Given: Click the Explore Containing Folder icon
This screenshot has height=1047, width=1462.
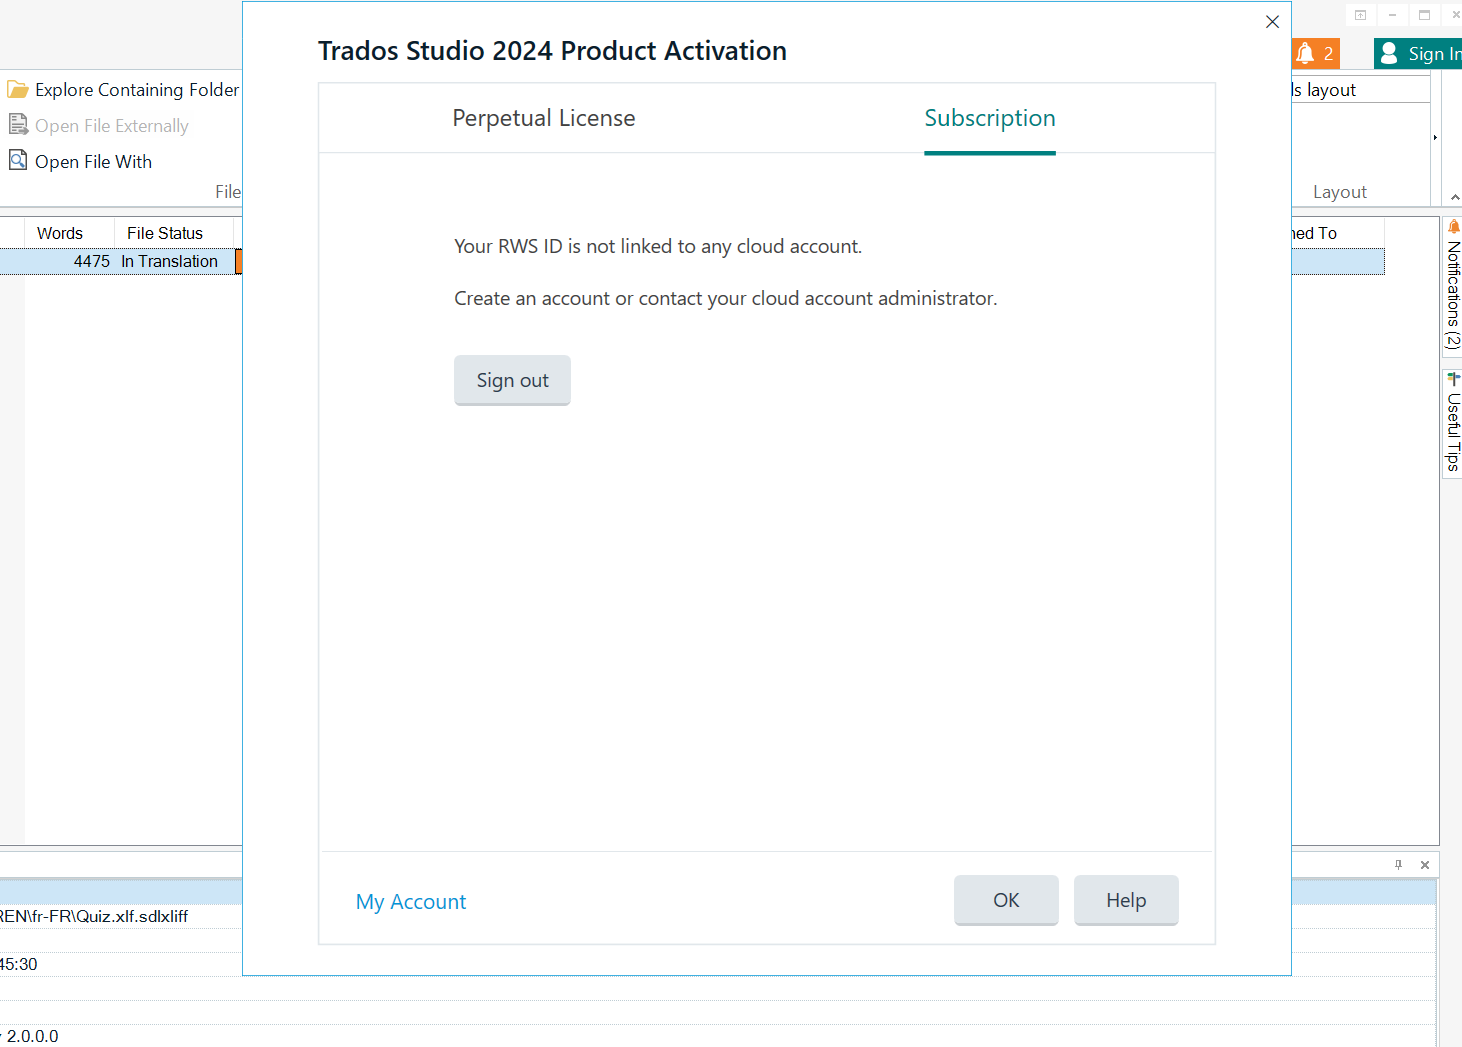Looking at the screenshot, I should tap(18, 90).
